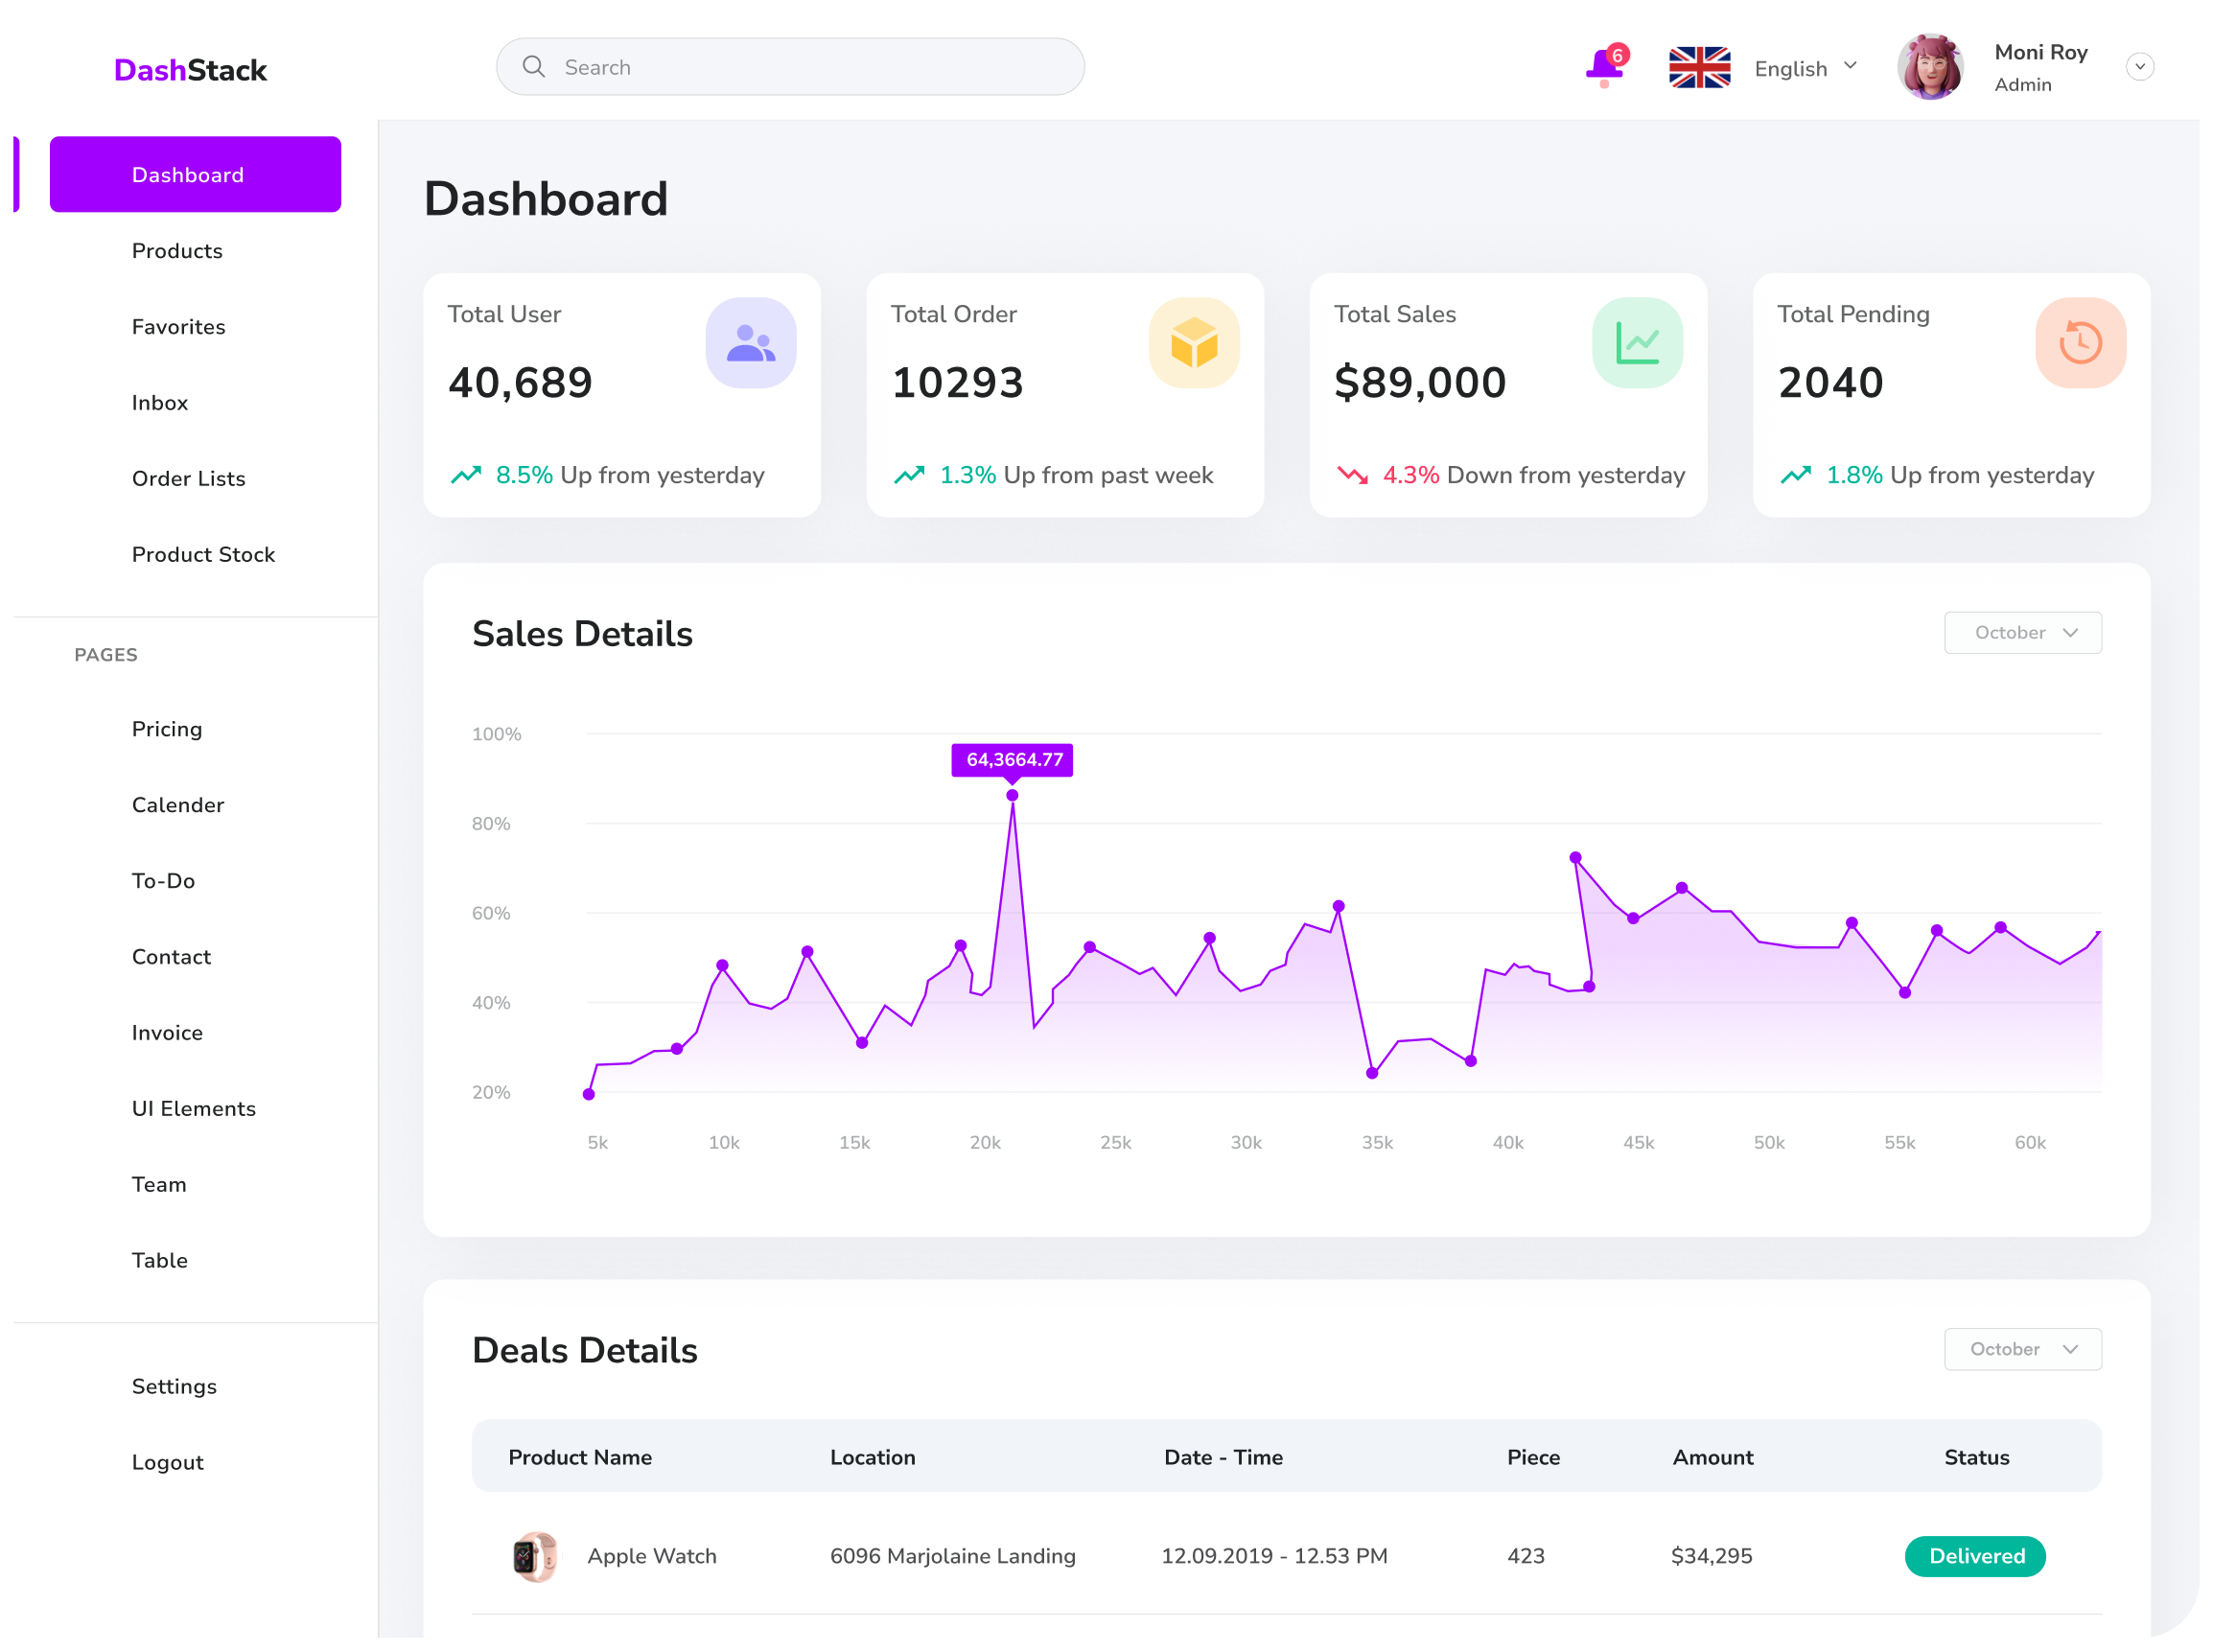Click Moni Roy's avatar picture
Image resolution: width=2213 pixels, height=1652 pixels.
(1929, 67)
